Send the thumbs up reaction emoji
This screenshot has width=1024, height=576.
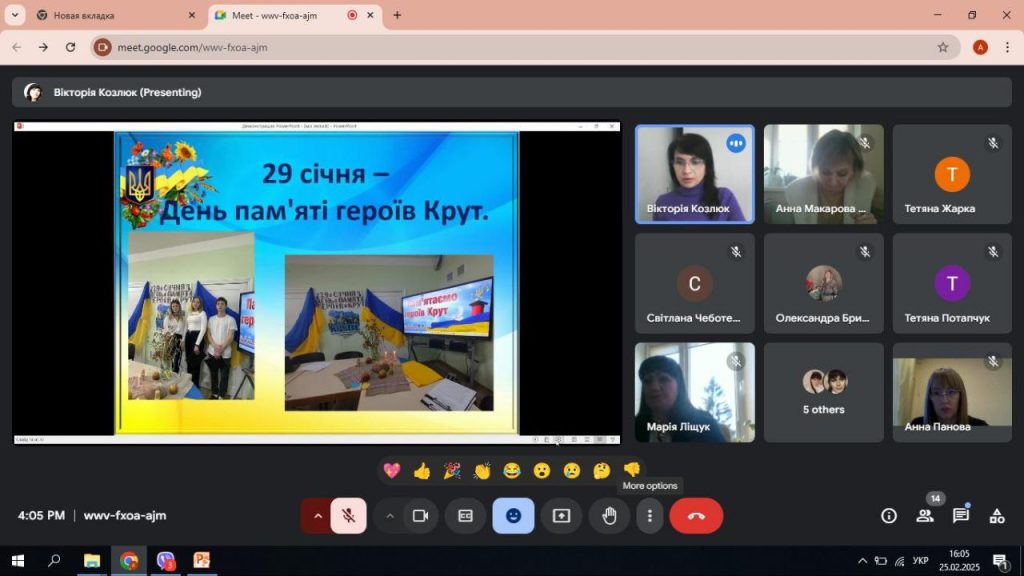[422, 470]
